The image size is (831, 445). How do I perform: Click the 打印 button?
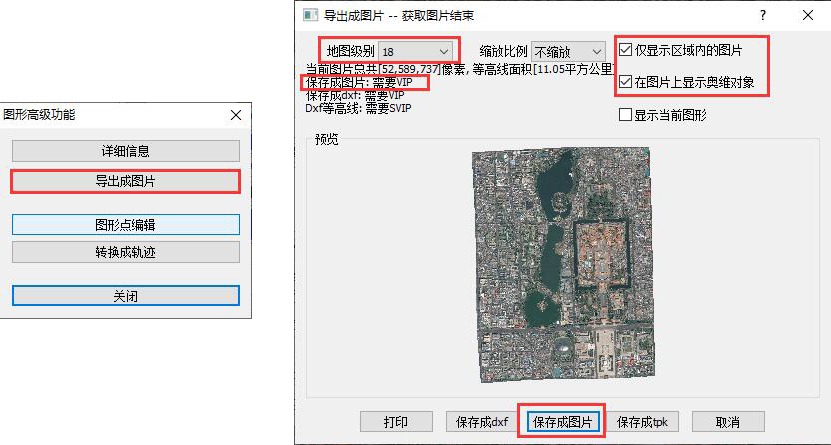click(x=396, y=422)
